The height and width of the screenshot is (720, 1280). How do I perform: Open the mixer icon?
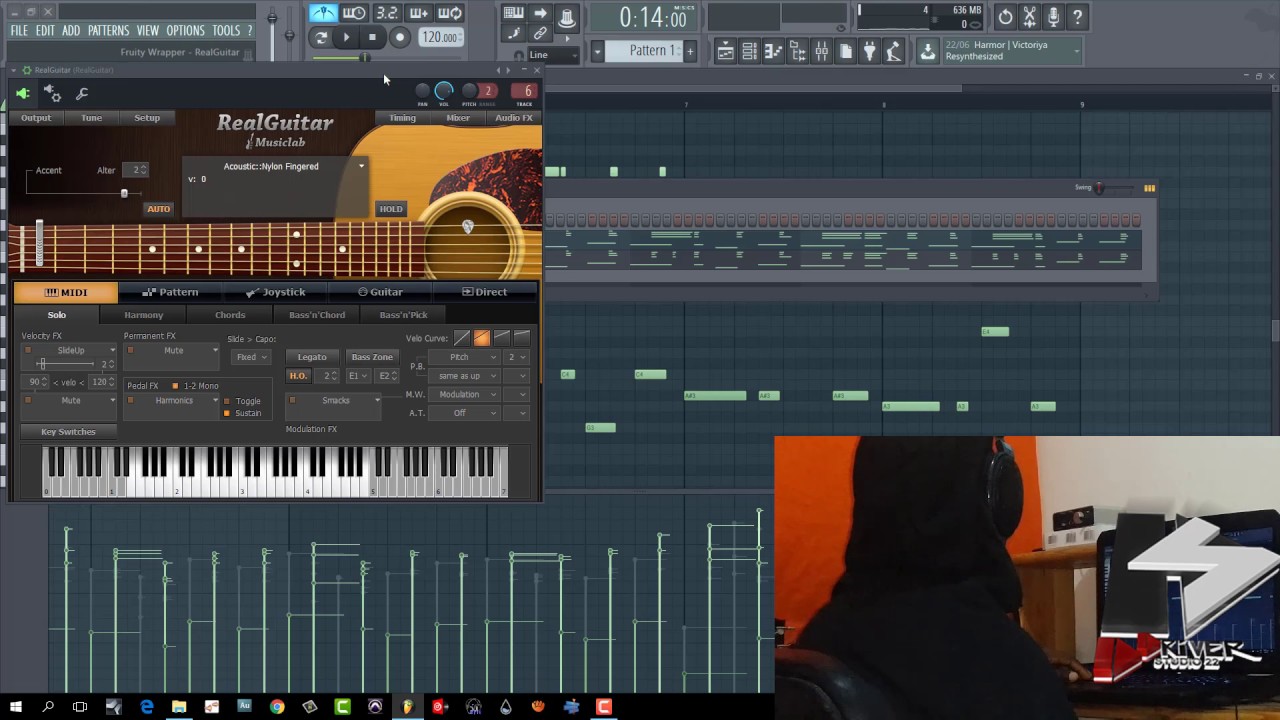[821, 52]
